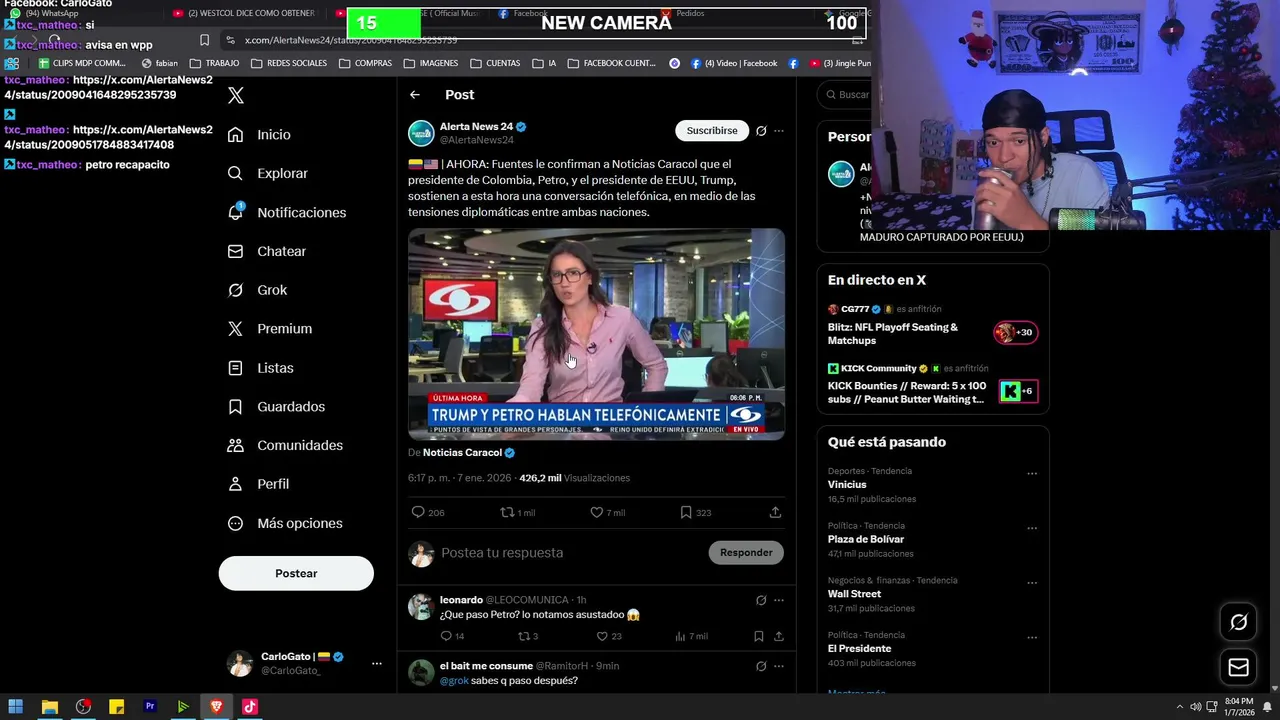Click the @grok mention link

tap(454, 681)
